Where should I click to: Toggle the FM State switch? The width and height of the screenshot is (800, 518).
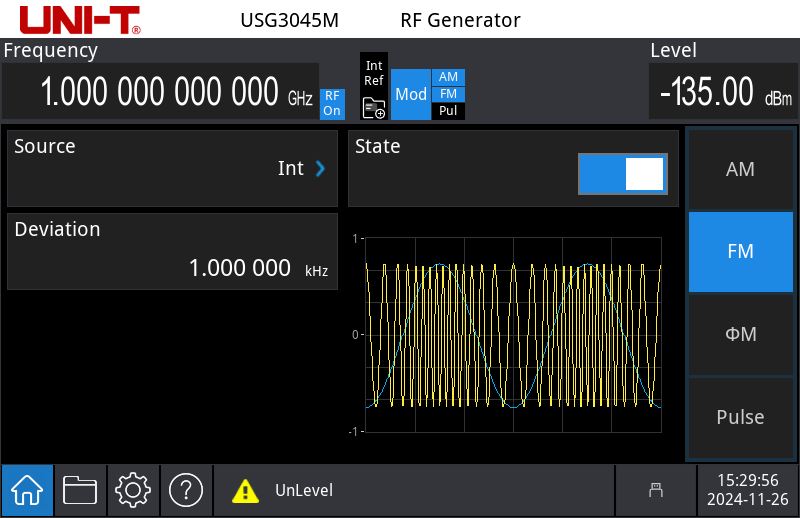(621, 174)
